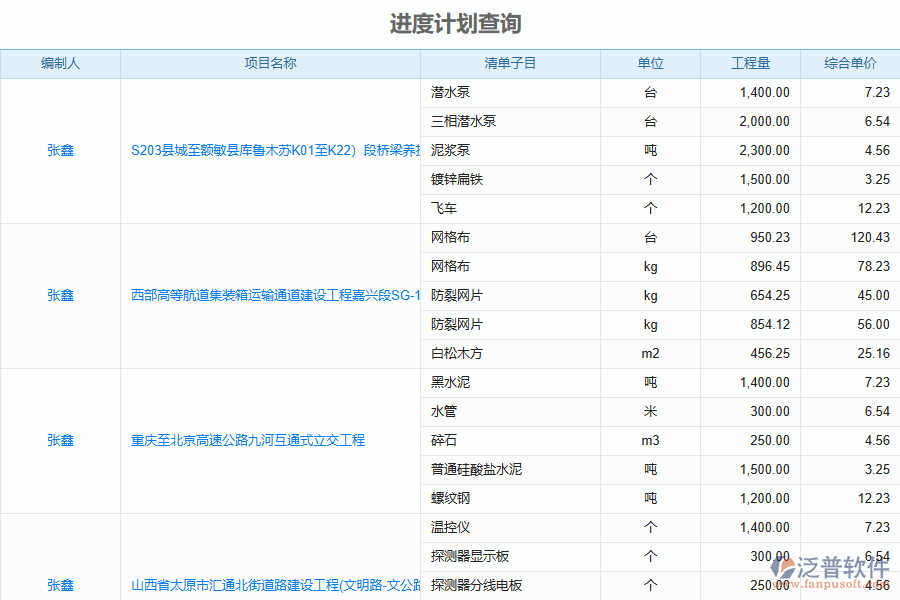
Task: Click 张鑫 link beside the 重庆至北京 project
Action: tap(61, 440)
